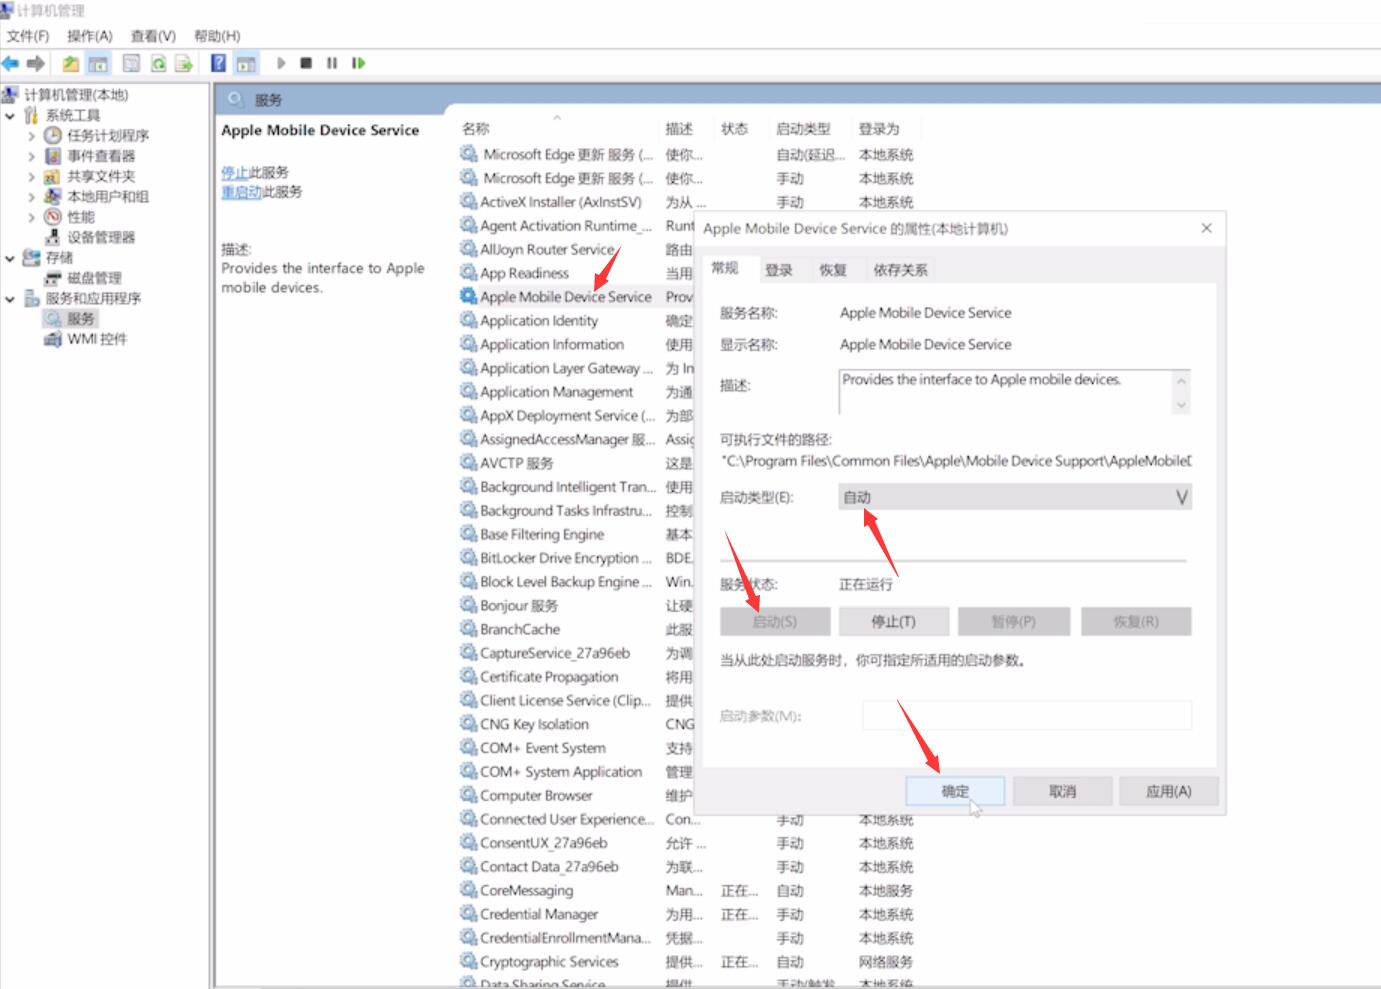This screenshot has height=989, width=1381.
Task: Pause service with toolbar pause icon
Action: pyautogui.click(x=332, y=63)
